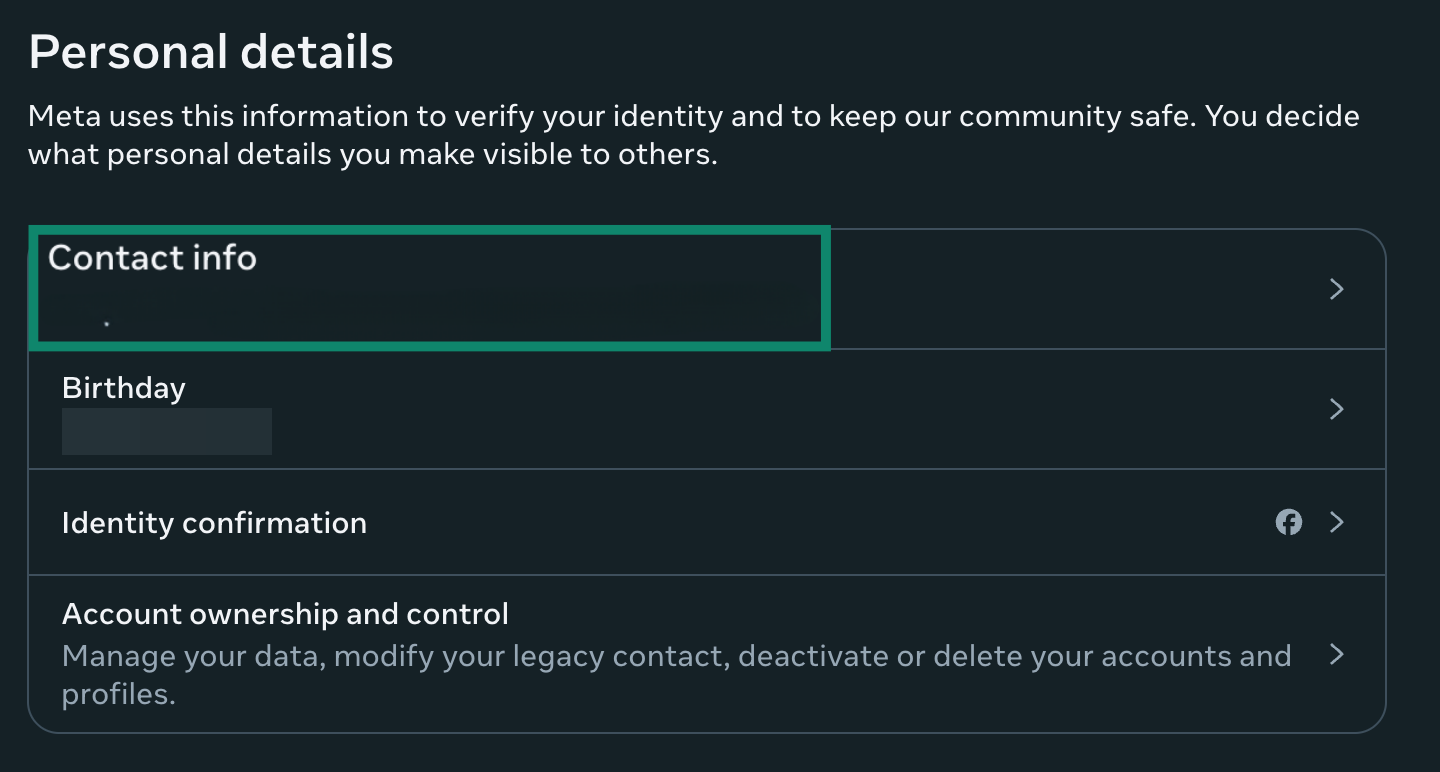Open Identity confirmation settings
1440x772 pixels.
700,522
